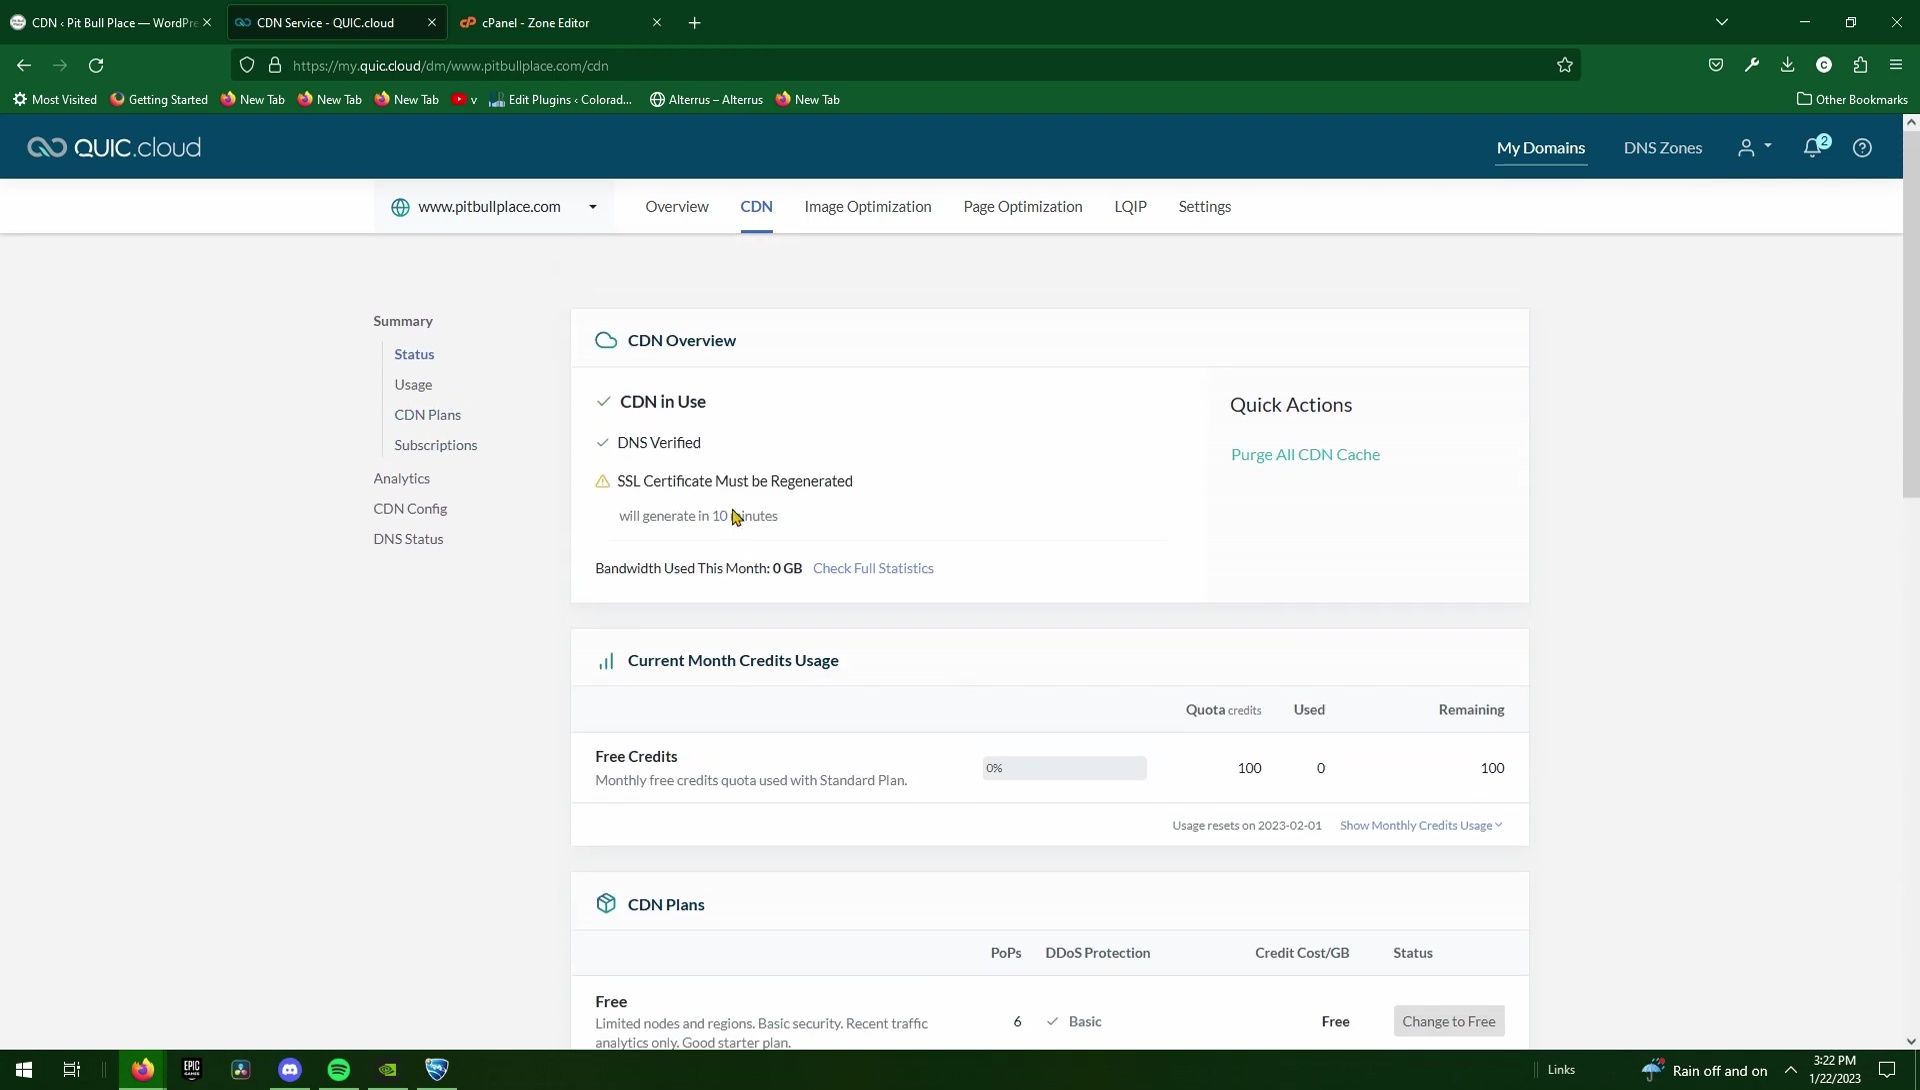
Task: Open Discord from the taskbar
Action: coord(290,1070)
